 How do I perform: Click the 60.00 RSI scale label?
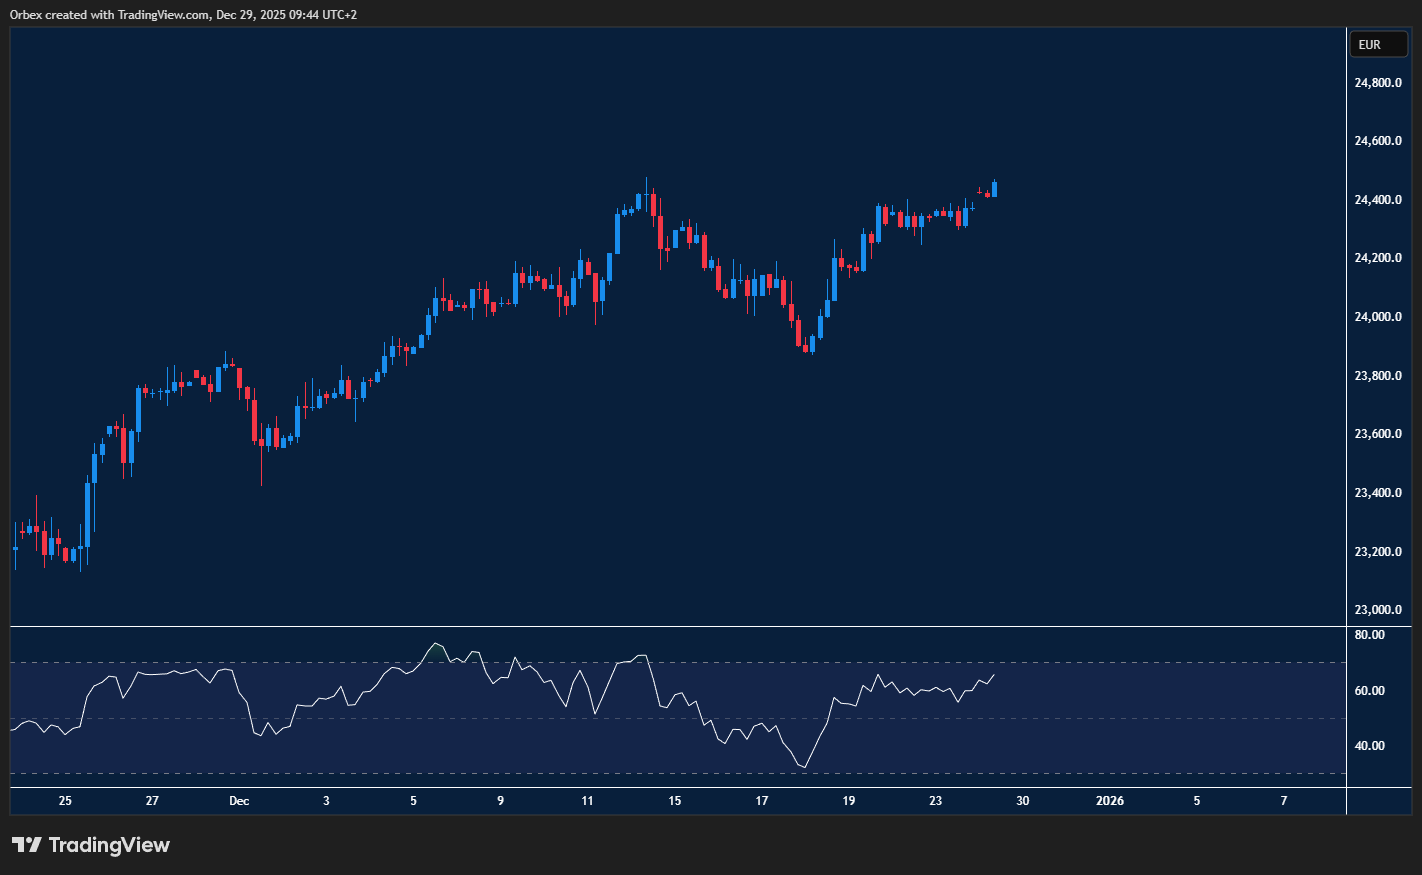tap(1370, 691)
